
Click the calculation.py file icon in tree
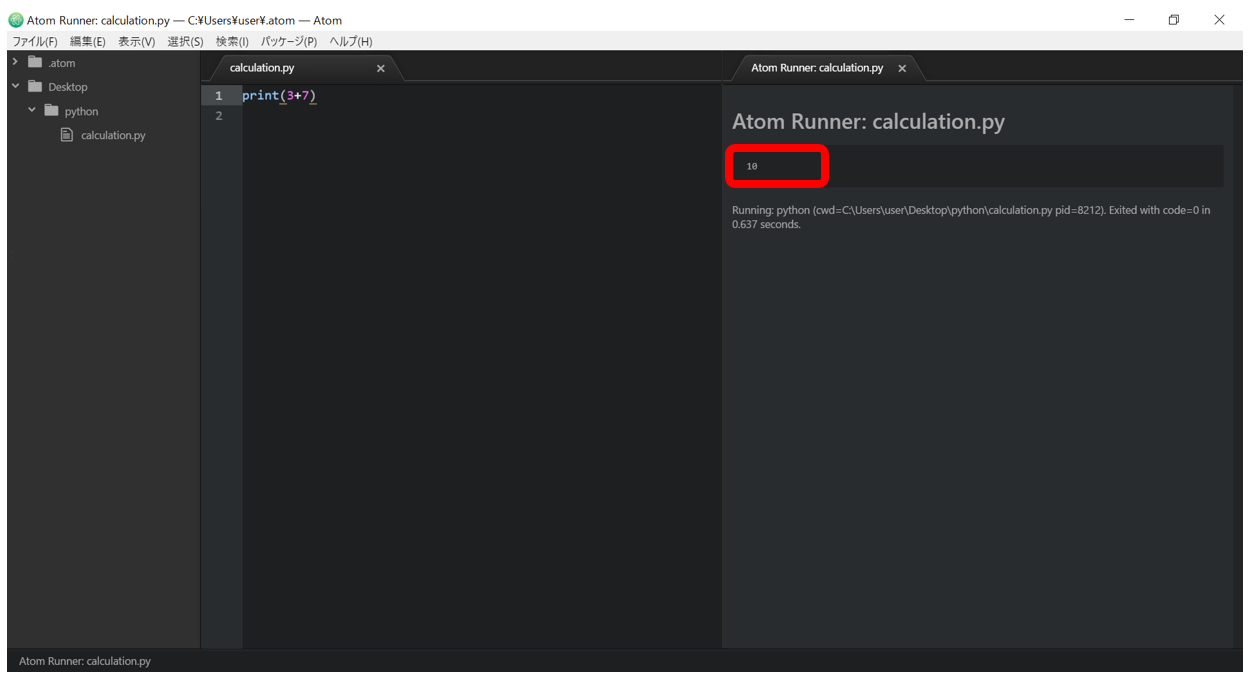point(67,134)
